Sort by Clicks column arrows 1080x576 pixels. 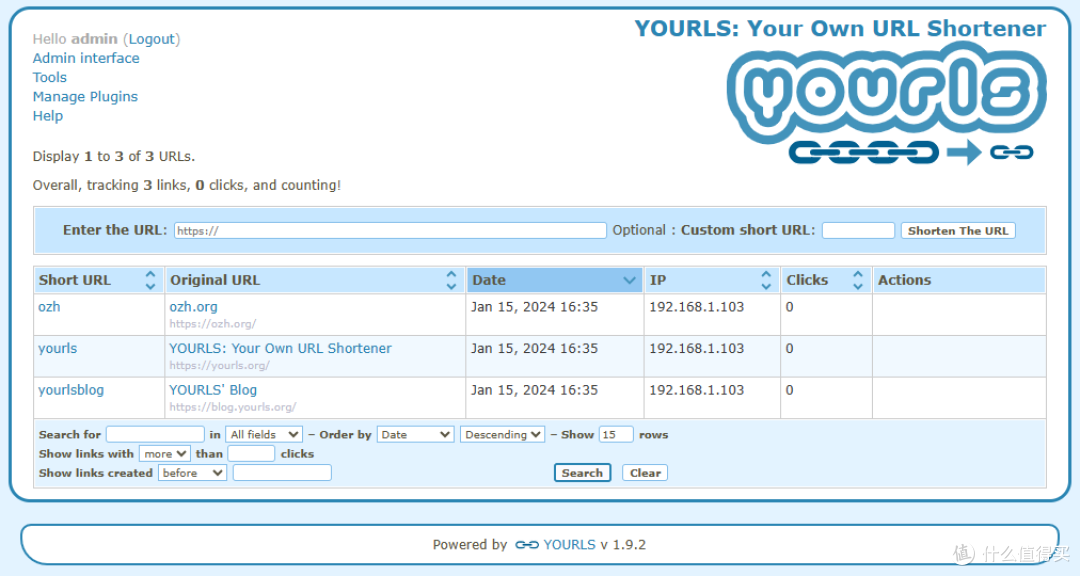coord(857,280)
